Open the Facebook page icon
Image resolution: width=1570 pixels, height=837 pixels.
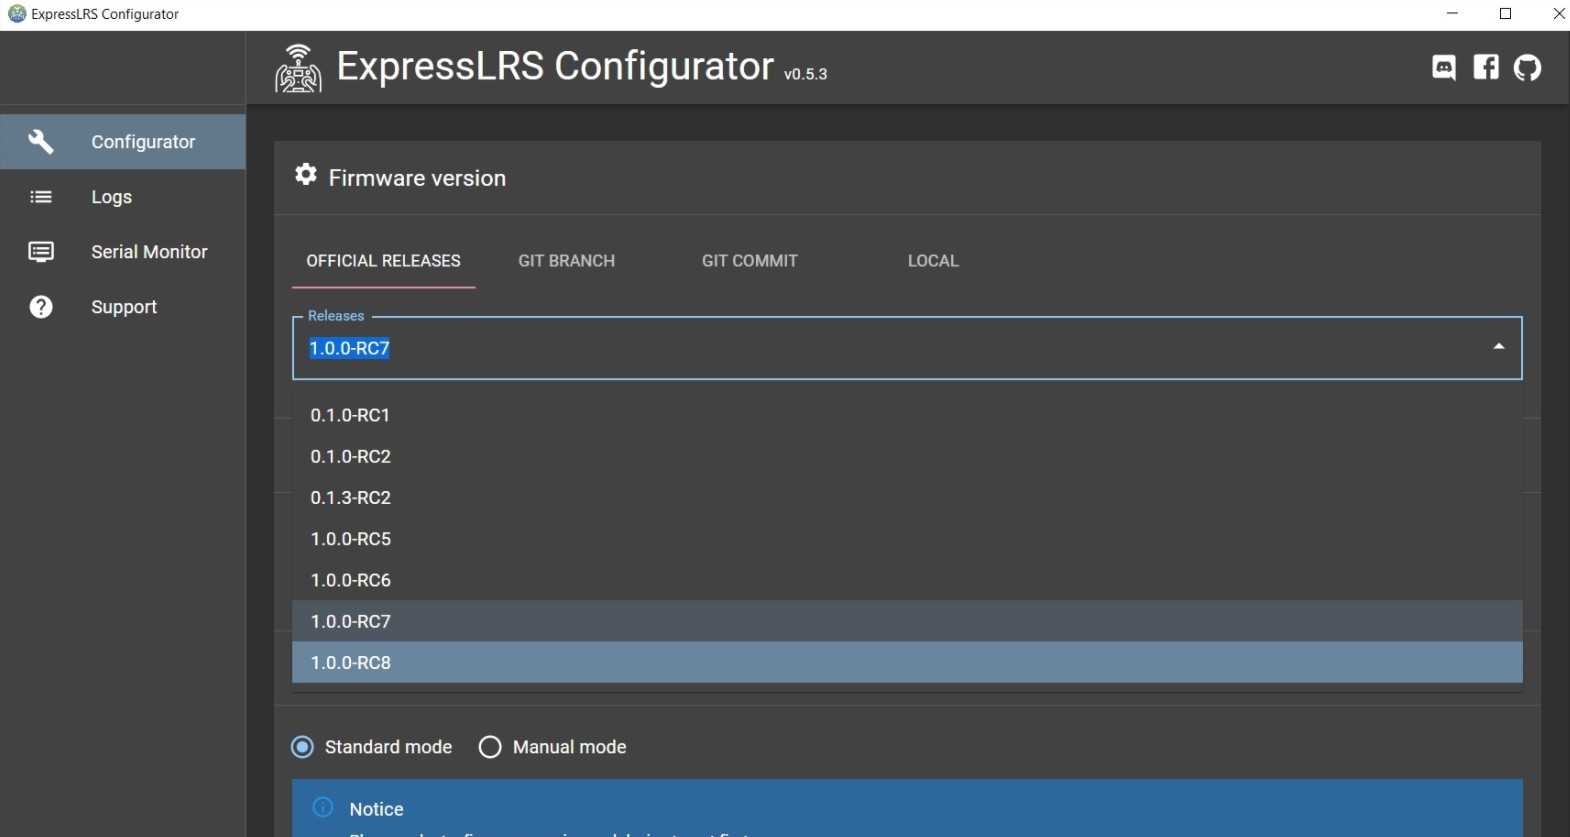pos(1485,68)
